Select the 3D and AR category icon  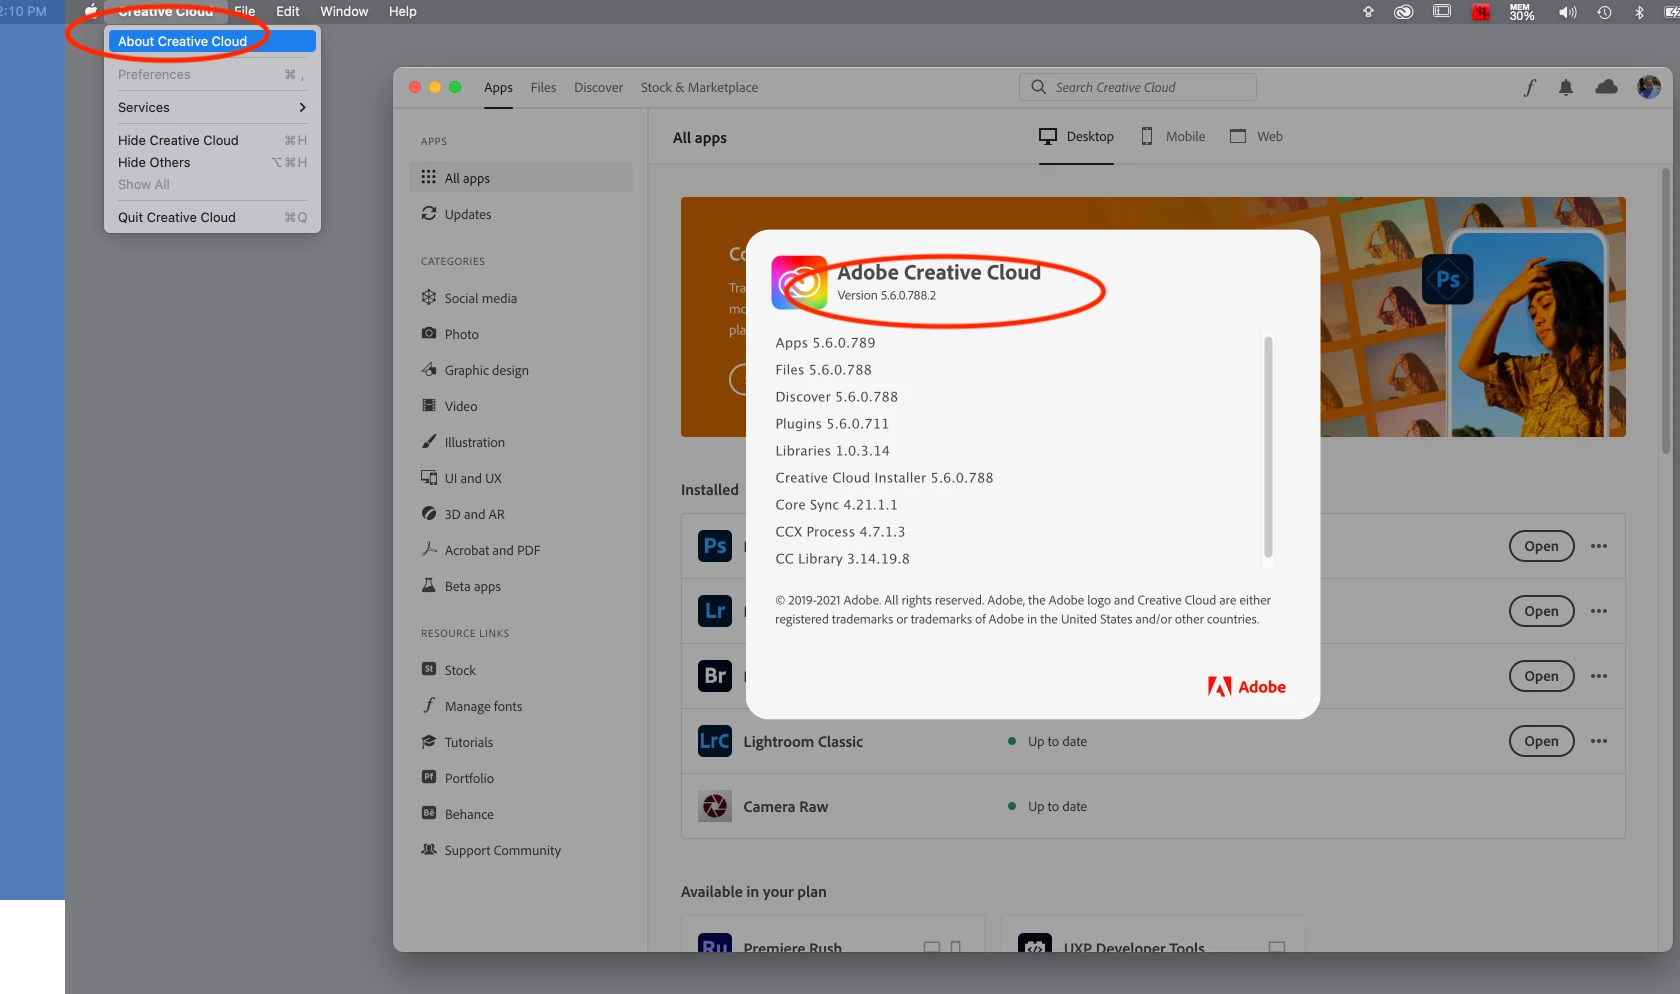point(428,513)
